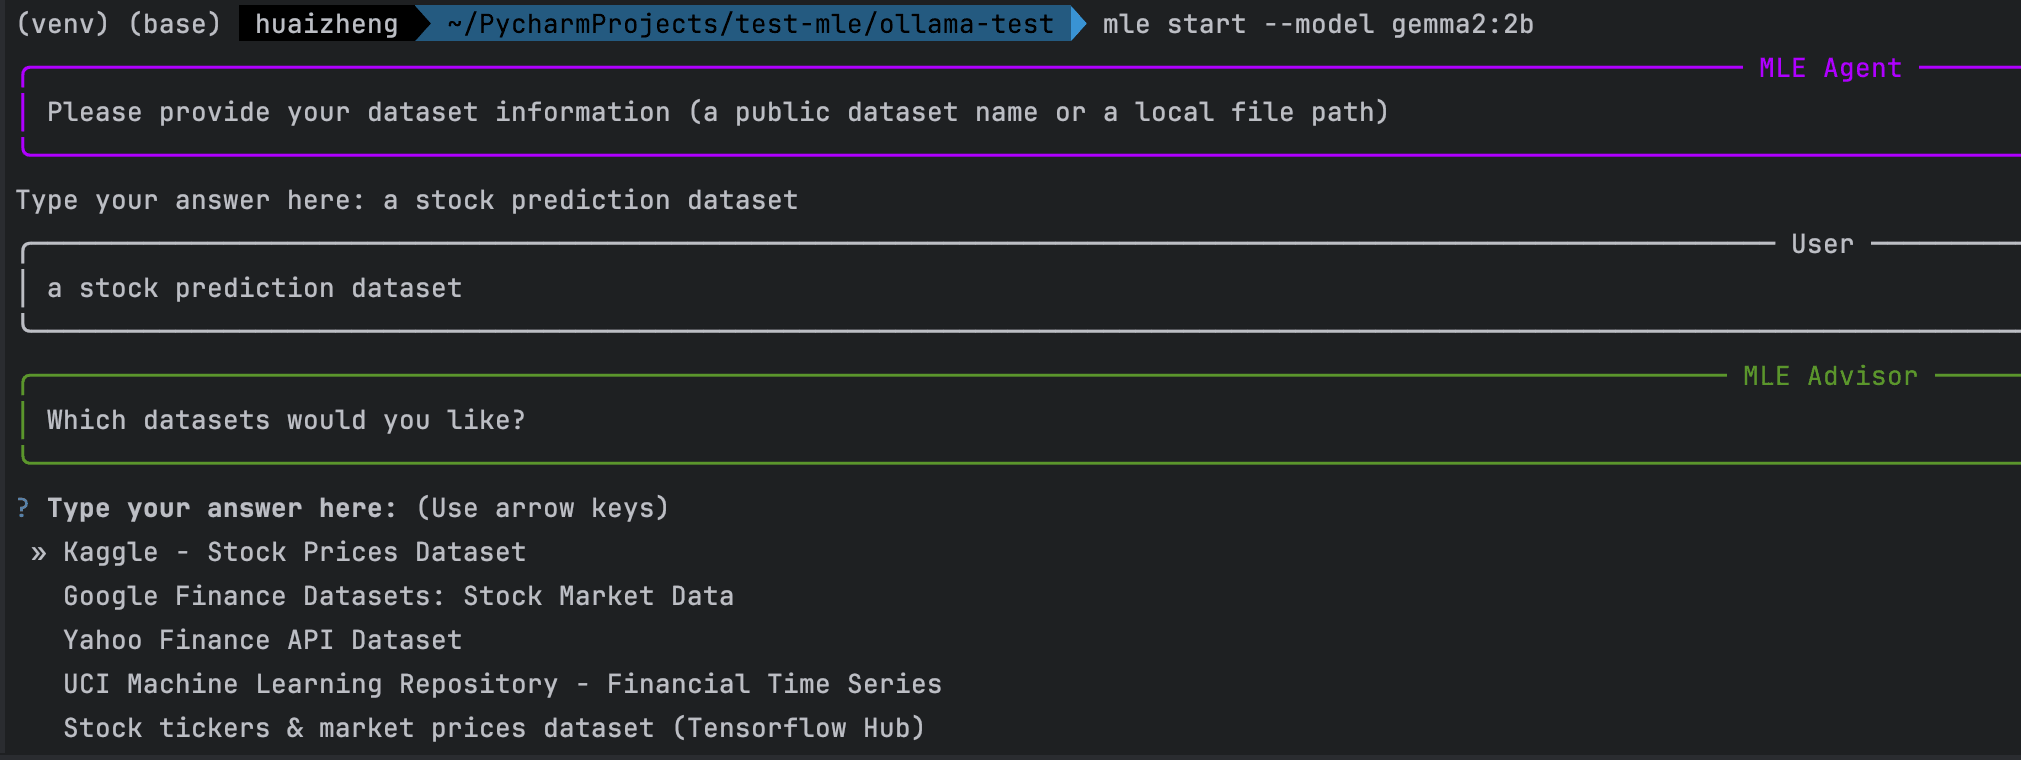The image size is (2021, 760).
Task: Click the » selection pointer arrow
Action: tap(39, 552)
